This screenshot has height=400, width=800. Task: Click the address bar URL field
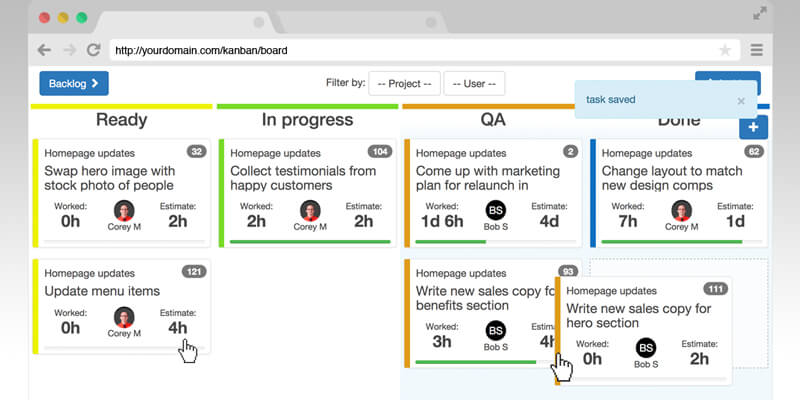[400, 50]
